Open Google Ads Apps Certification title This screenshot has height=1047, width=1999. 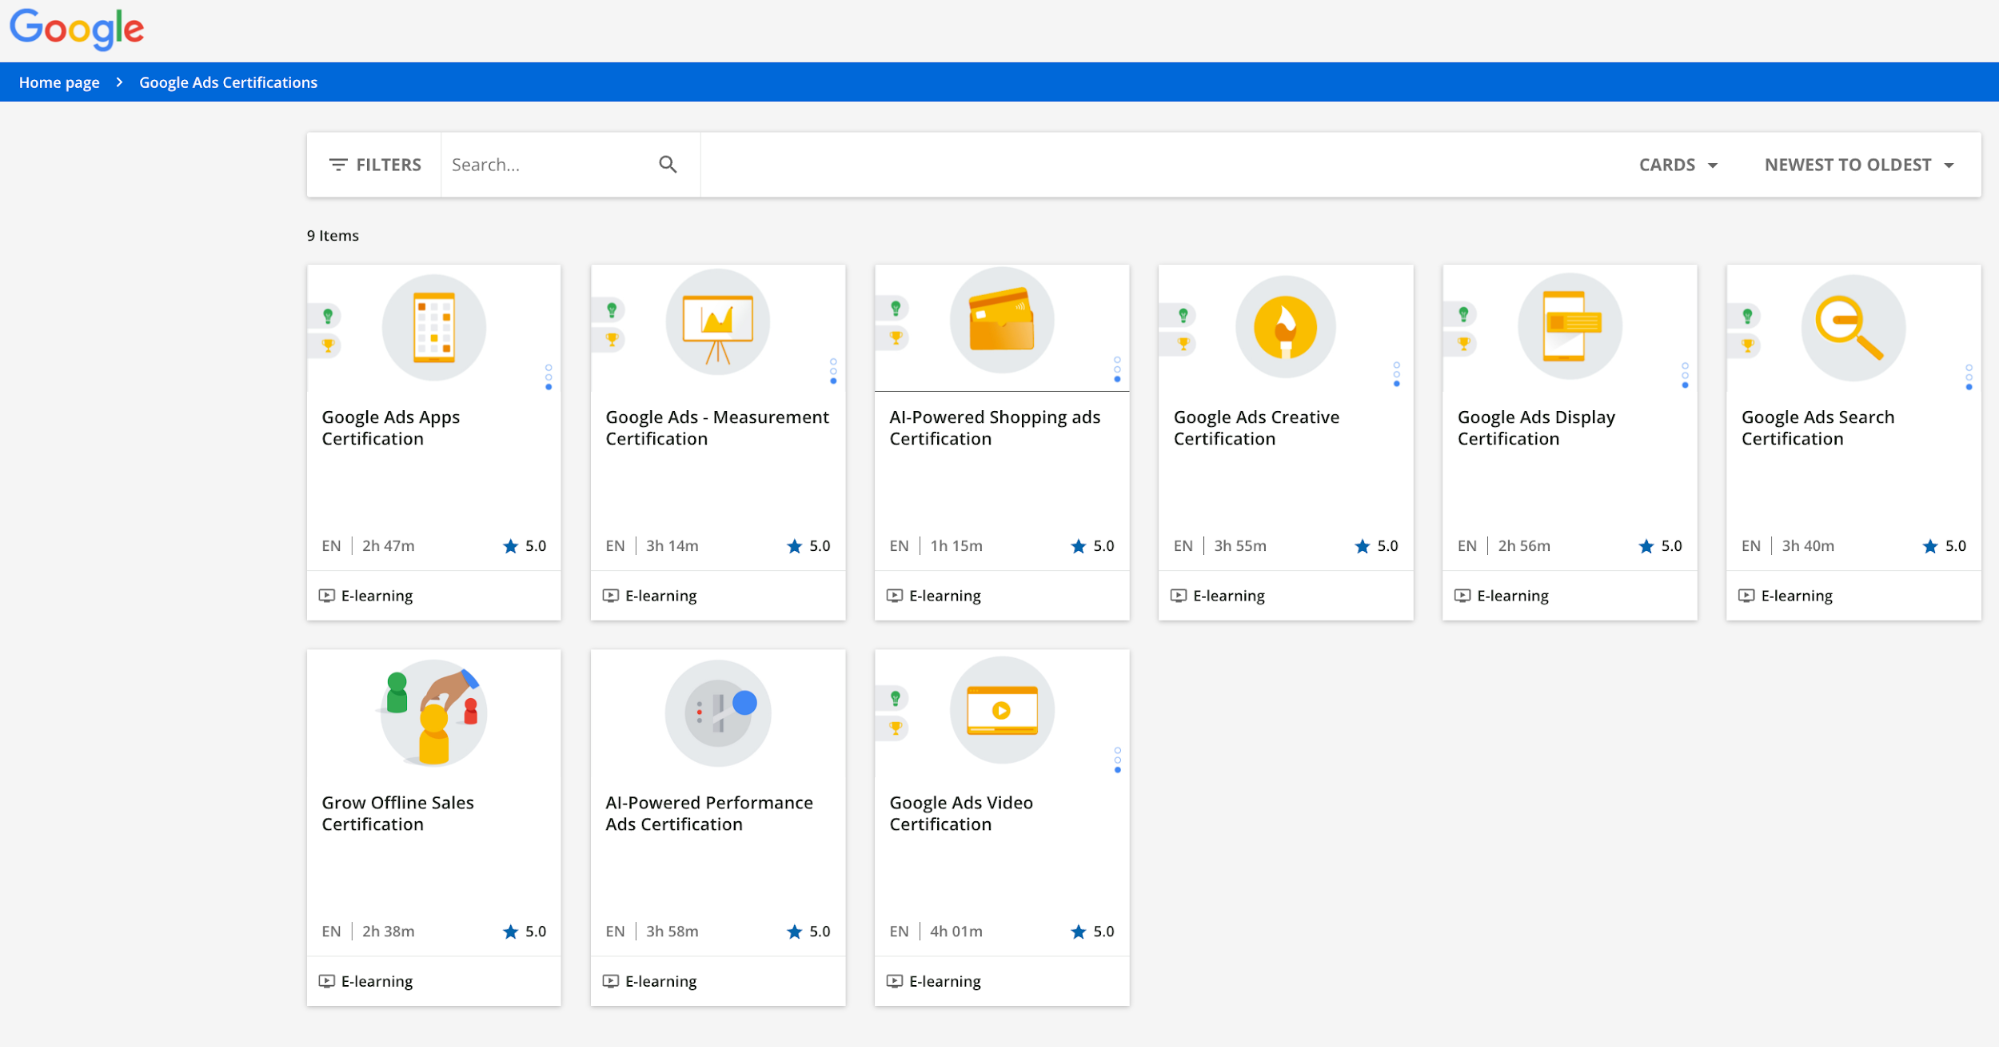tap(391, 428)
